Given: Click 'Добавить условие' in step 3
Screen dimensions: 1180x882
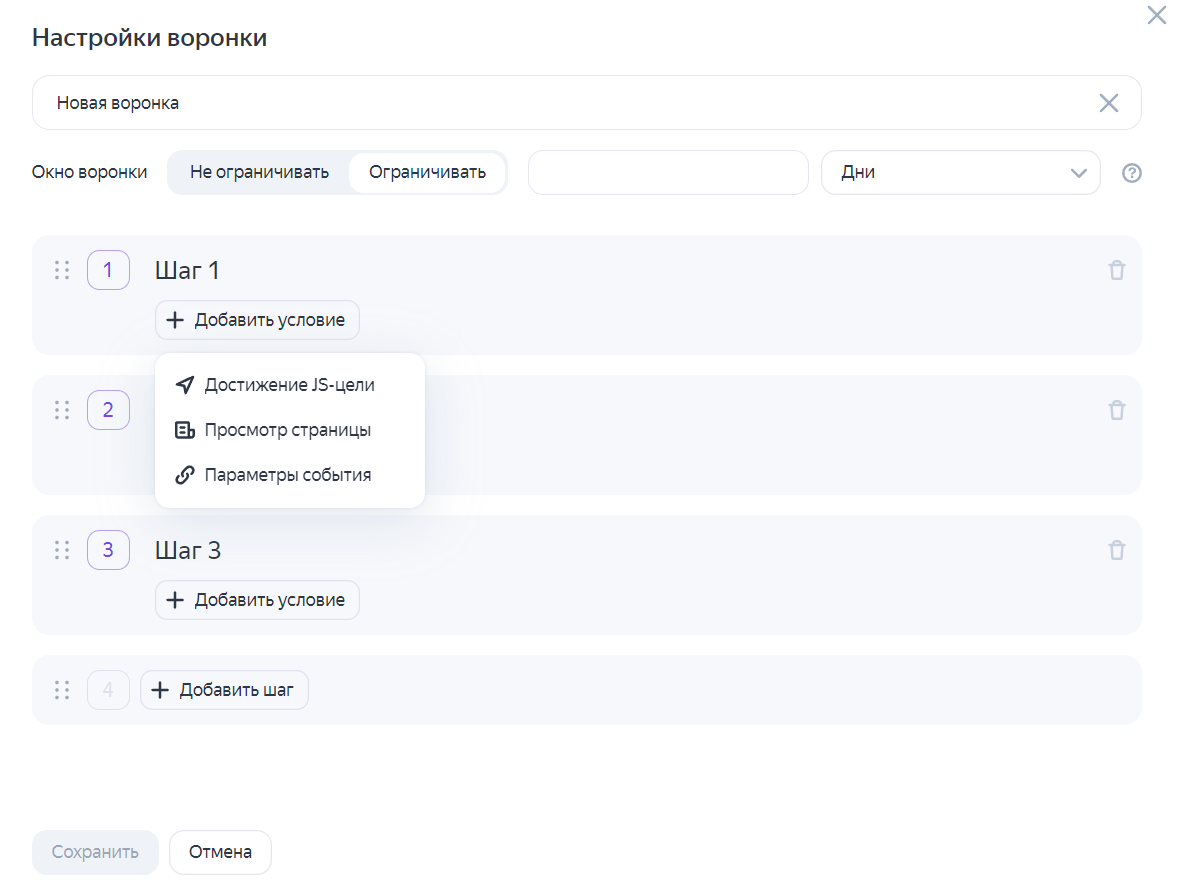Looking at the screenshot, I should (x=257, y=600).
